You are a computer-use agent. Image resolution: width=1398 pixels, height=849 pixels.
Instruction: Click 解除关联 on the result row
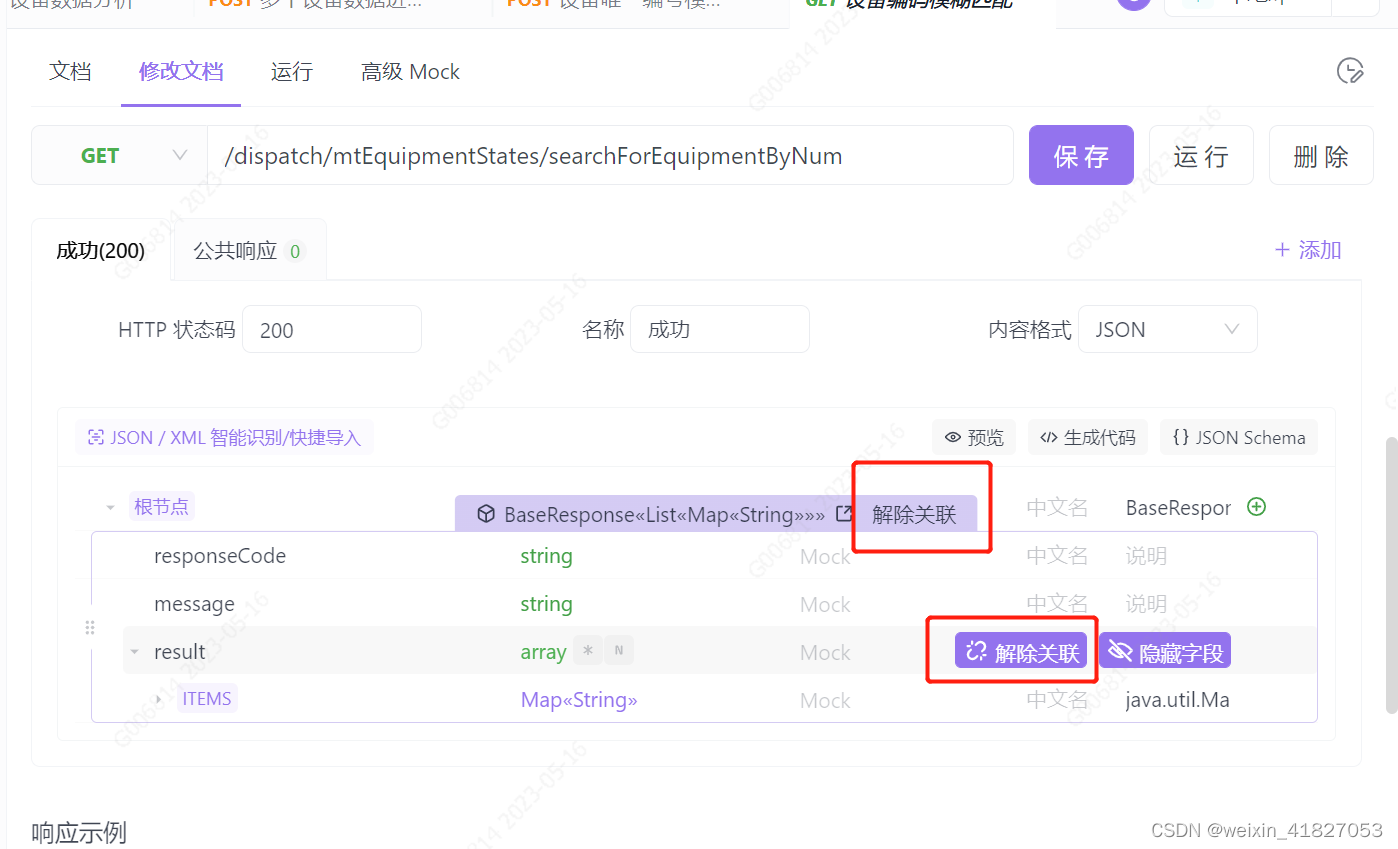[x=1021, y=652]
